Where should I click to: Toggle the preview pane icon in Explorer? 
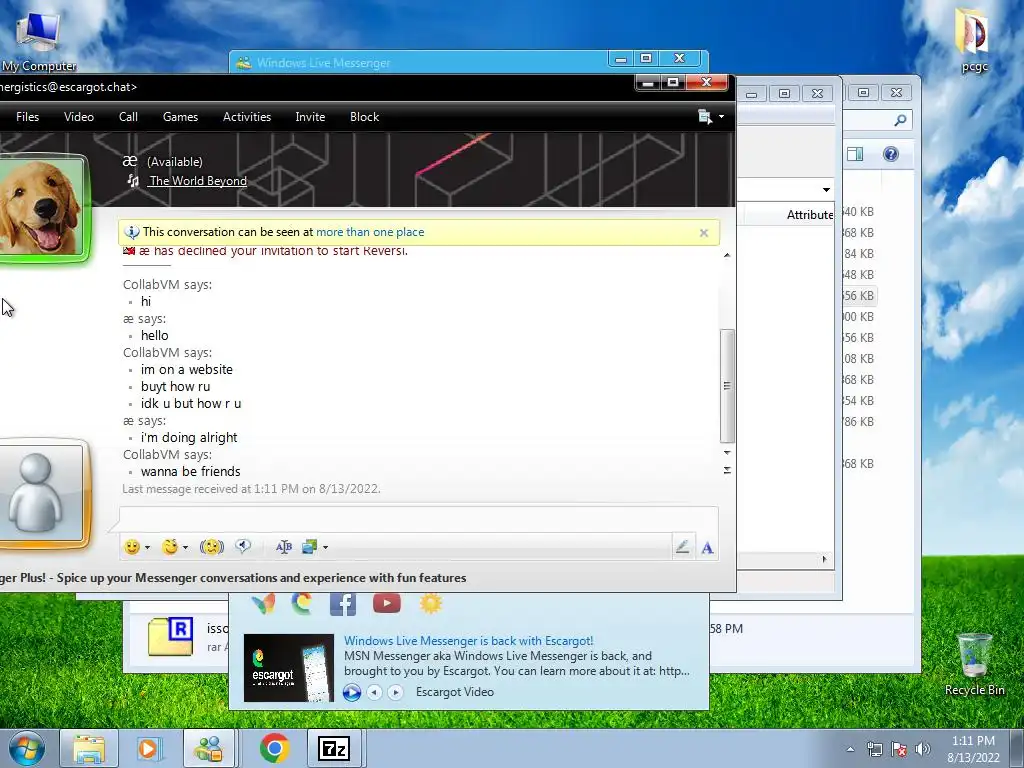coord(855,154)
